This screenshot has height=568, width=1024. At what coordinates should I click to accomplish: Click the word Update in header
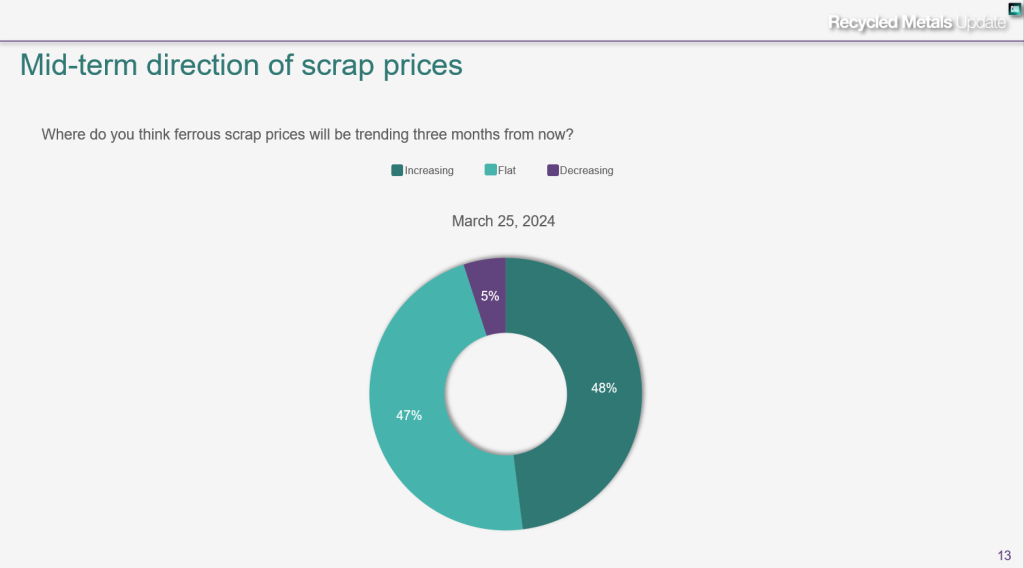click(981, 22)
